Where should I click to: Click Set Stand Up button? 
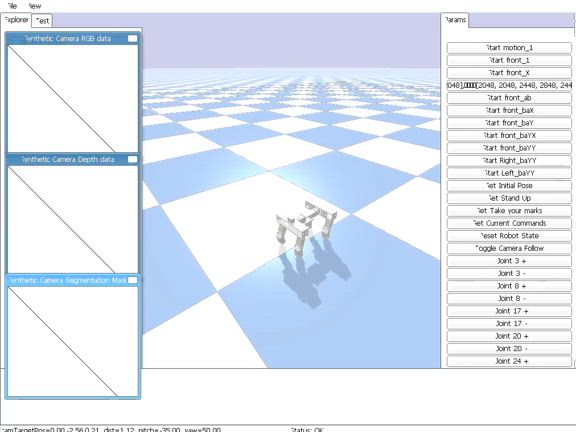coord(509,198)
